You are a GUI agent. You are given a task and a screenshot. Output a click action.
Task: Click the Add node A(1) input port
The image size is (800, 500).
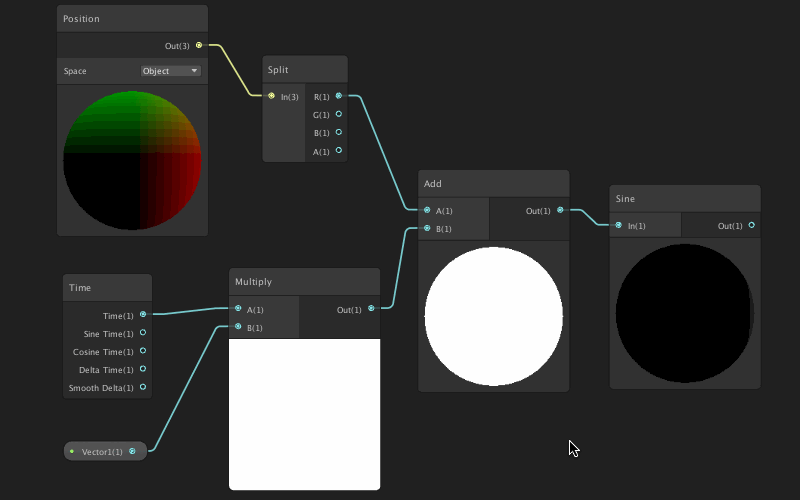click(427, 210)
